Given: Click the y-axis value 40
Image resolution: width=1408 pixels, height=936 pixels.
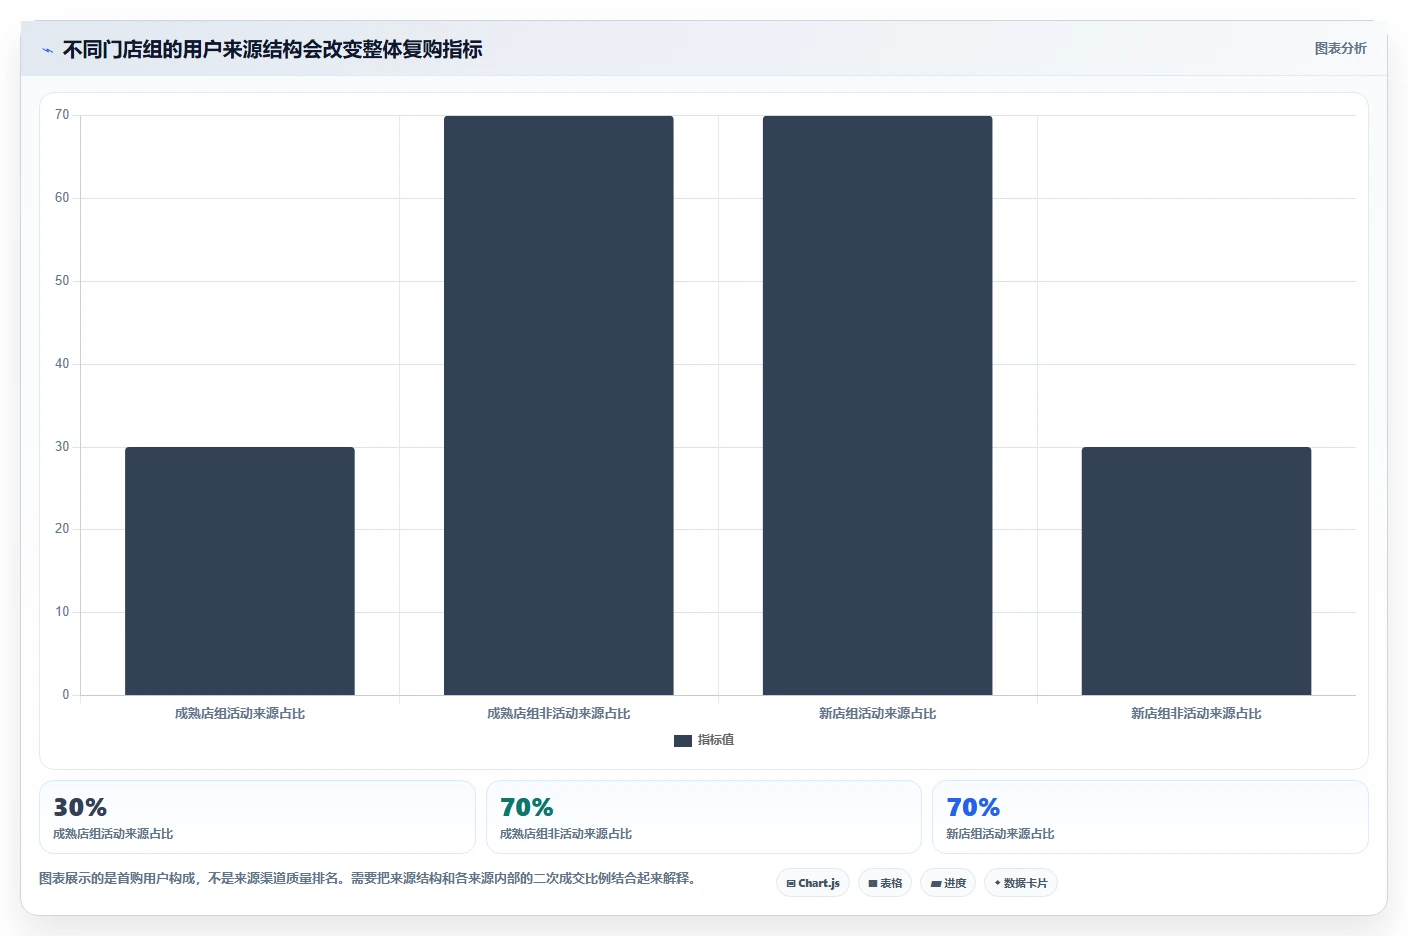Looking at the screenshot, I should [x=62, y=364].
